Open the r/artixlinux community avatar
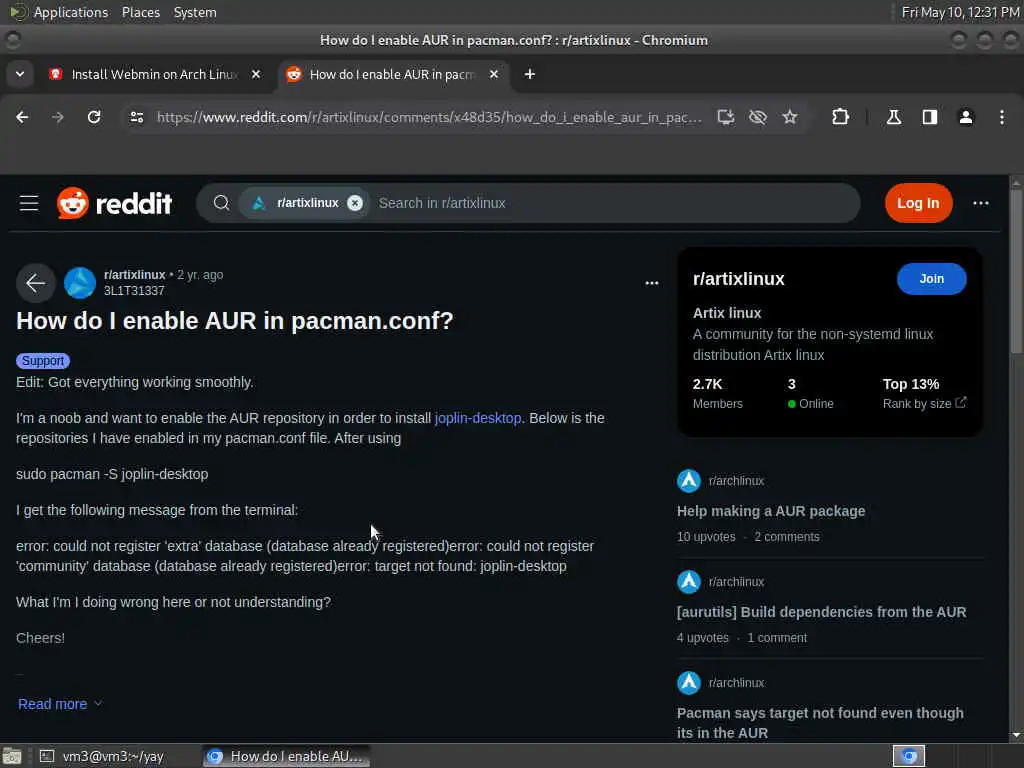Image resolution: width=1024 pixels, height=768 pixels. coord(80,283)
